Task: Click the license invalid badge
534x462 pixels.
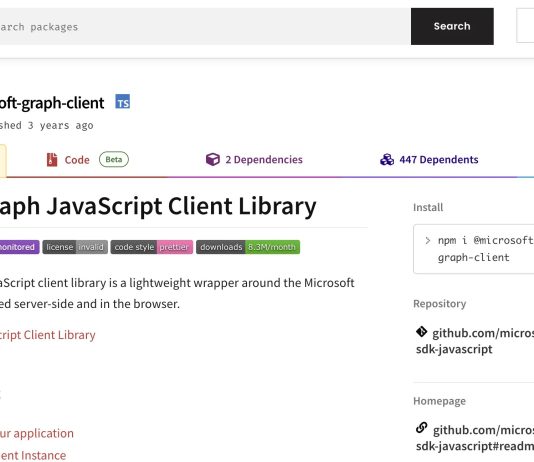Action: coord(75,247)
